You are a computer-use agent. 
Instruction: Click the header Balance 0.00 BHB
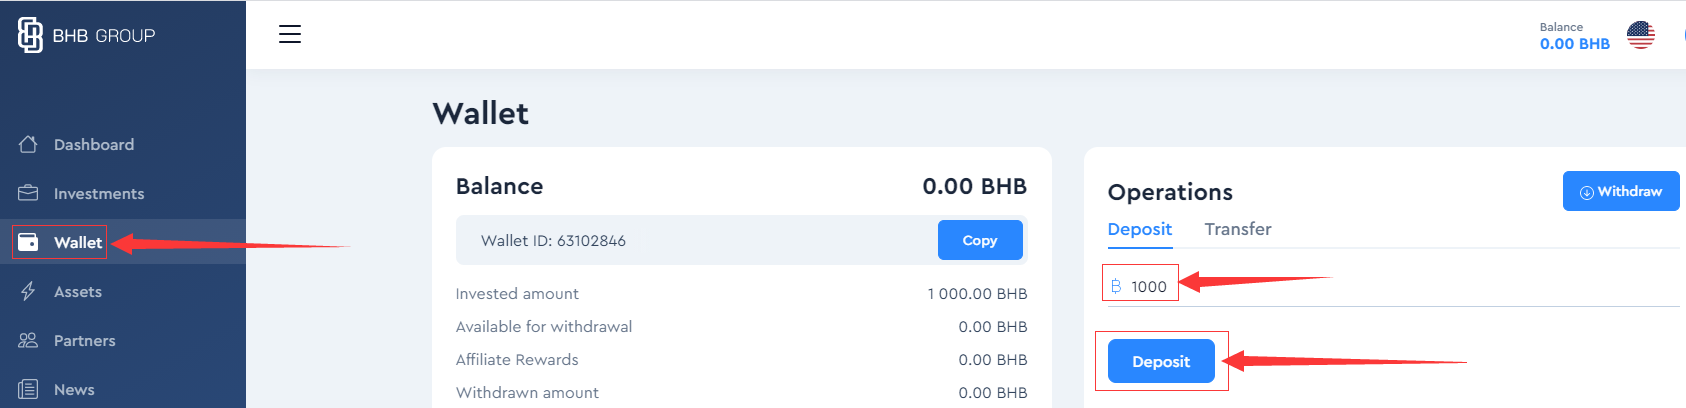coord(1575,36)
